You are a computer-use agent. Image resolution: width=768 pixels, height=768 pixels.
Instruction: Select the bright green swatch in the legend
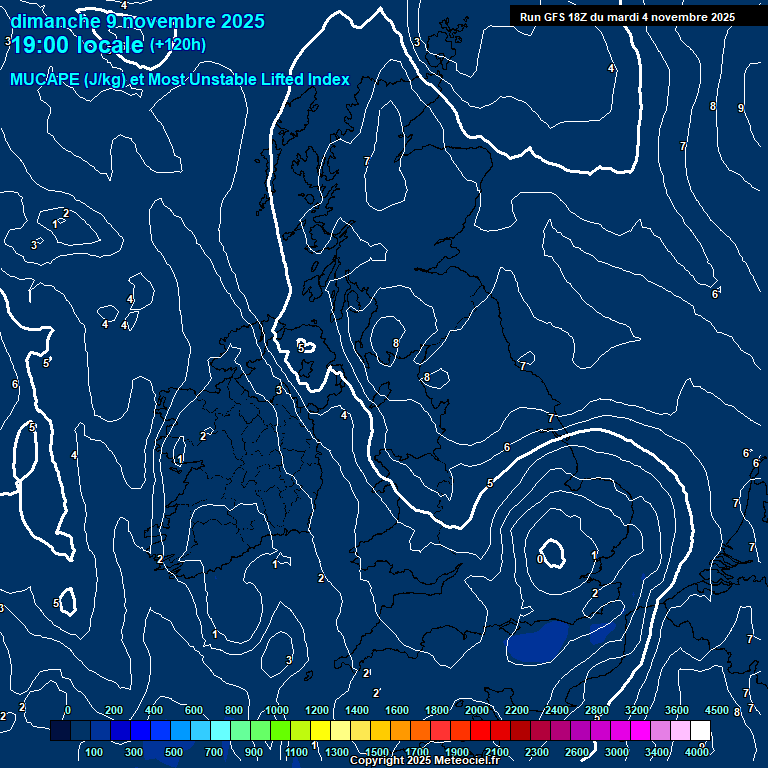pyautogui.click(x=280, y=731)
